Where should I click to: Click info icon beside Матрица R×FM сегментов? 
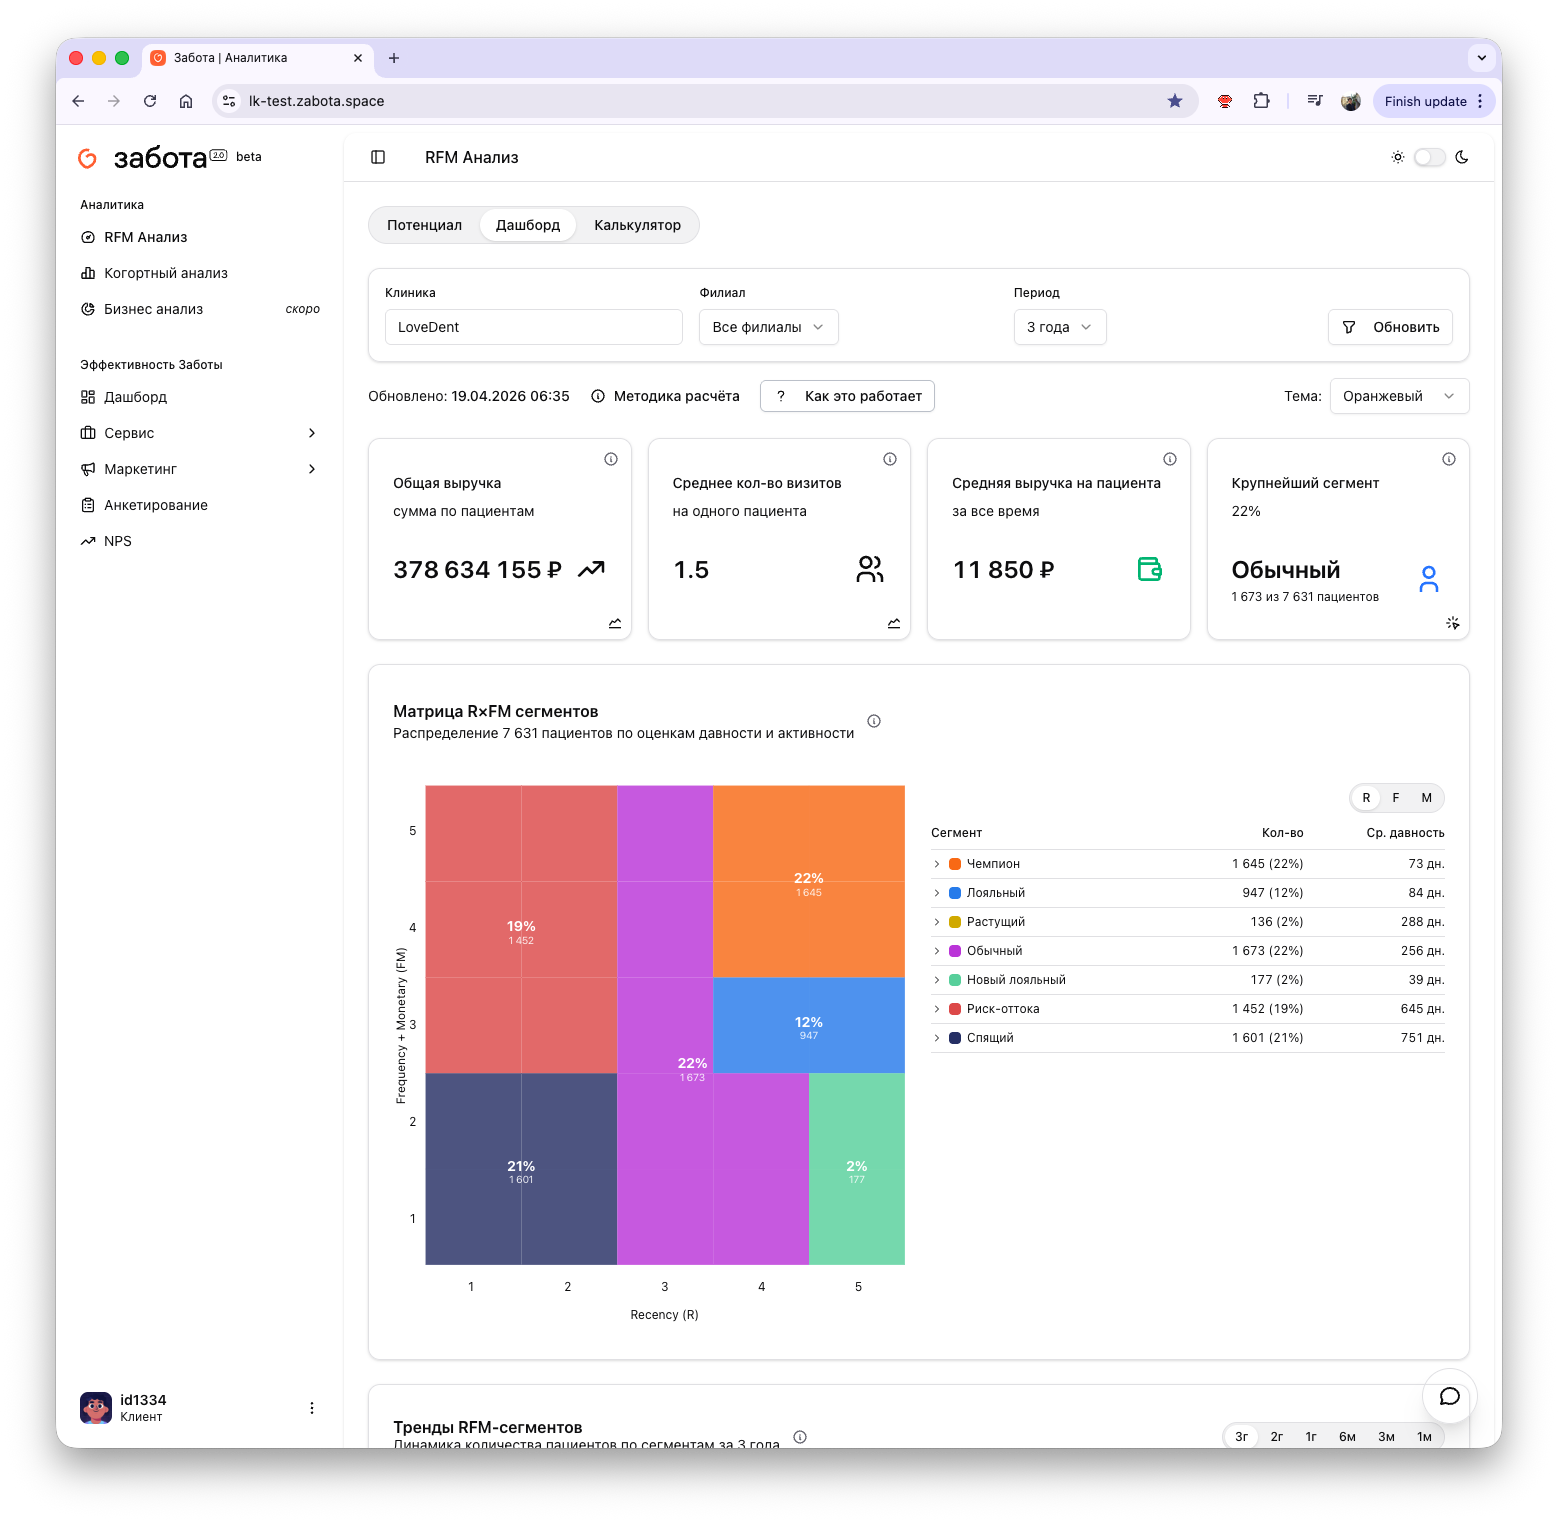(874, 721)
